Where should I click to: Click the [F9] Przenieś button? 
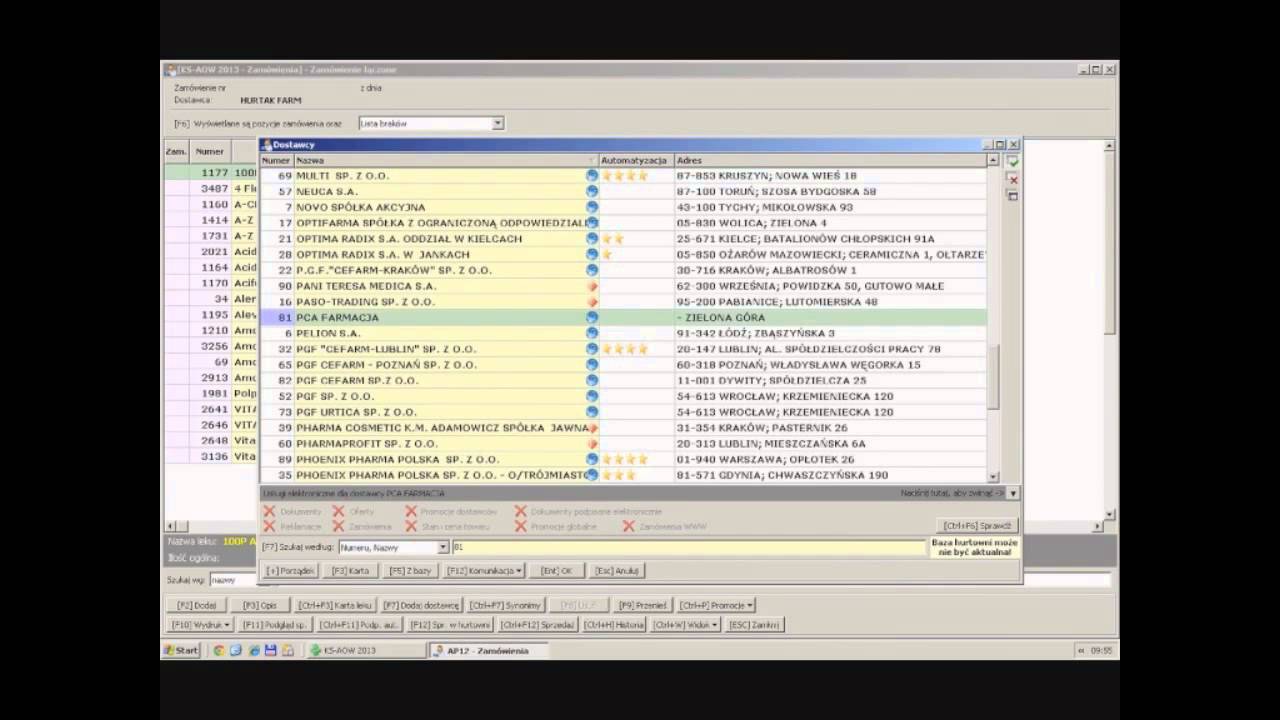tap(642, 605)
